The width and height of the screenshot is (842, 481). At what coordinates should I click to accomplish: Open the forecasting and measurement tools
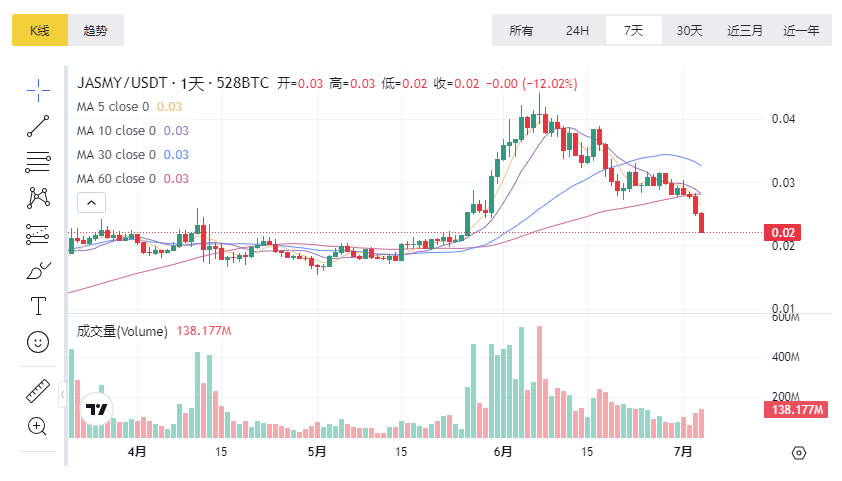38,234
